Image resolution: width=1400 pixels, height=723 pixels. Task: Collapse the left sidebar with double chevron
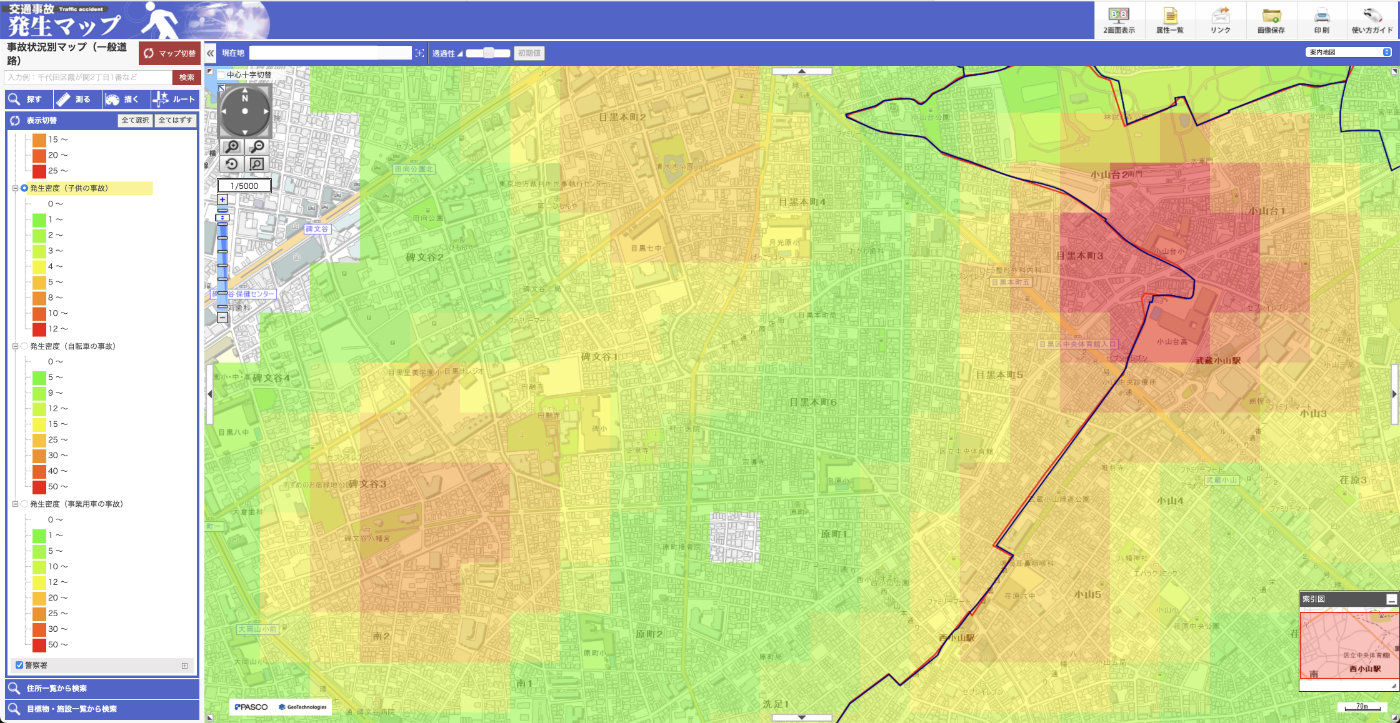click(x=211, y=53)
